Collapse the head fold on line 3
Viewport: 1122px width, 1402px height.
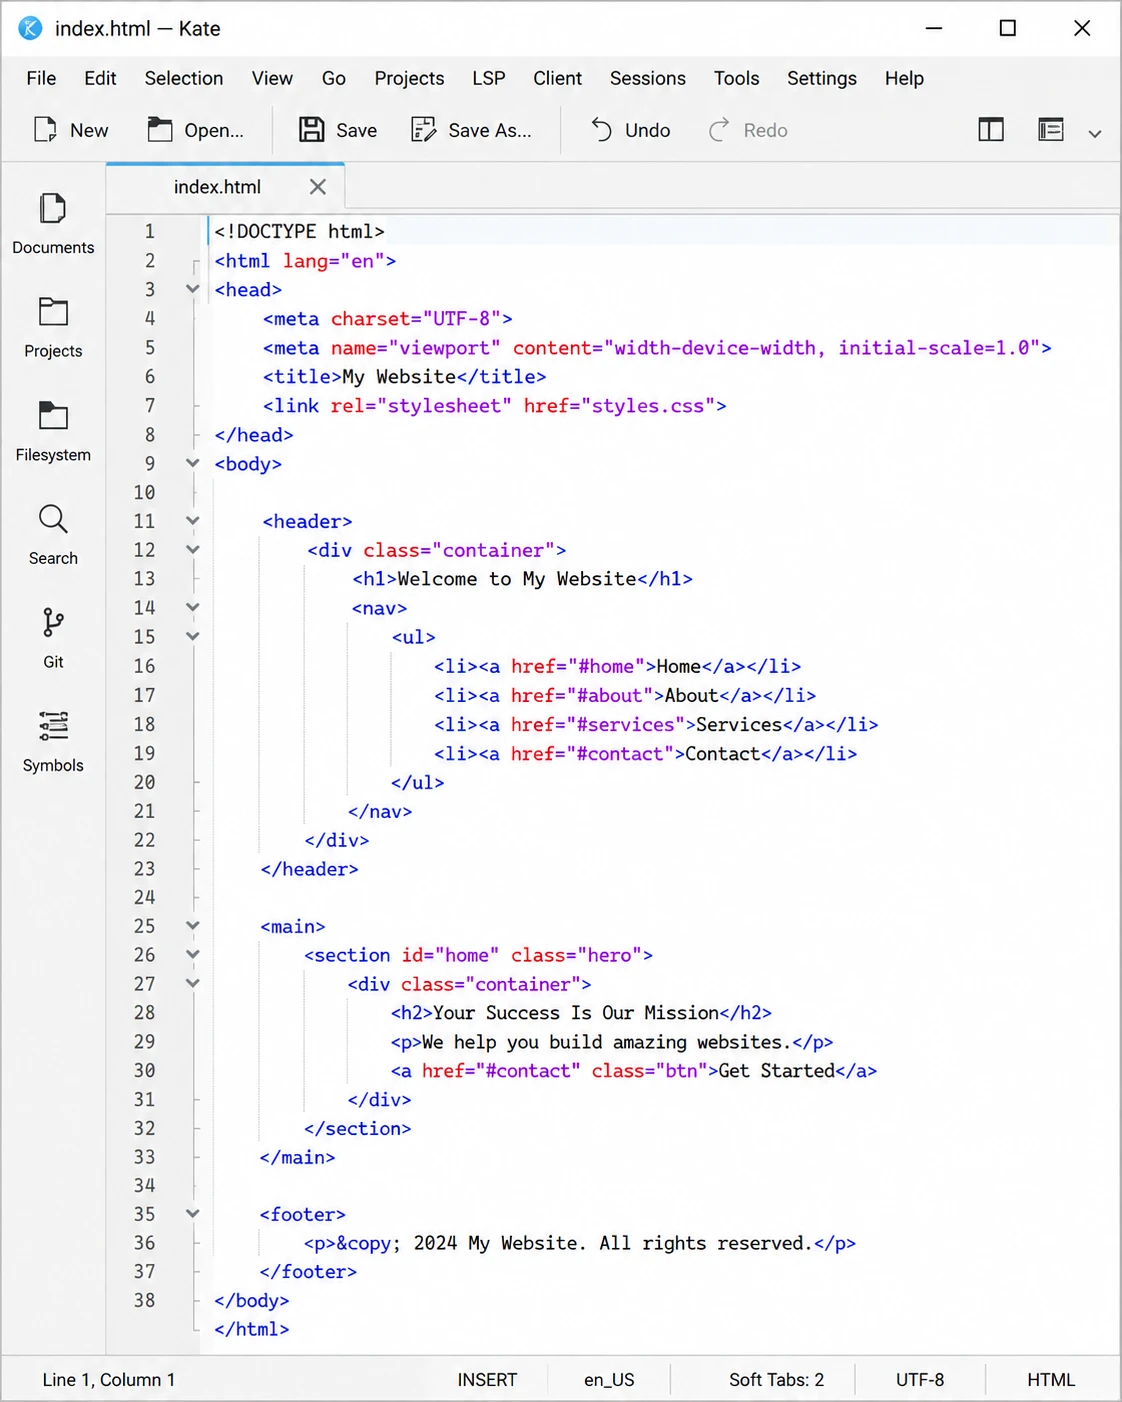(x=193, y=289)
